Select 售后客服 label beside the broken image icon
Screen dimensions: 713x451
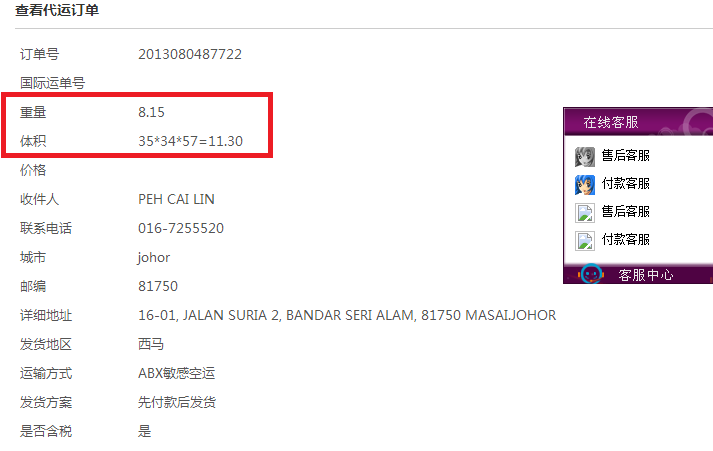point(626,211)
